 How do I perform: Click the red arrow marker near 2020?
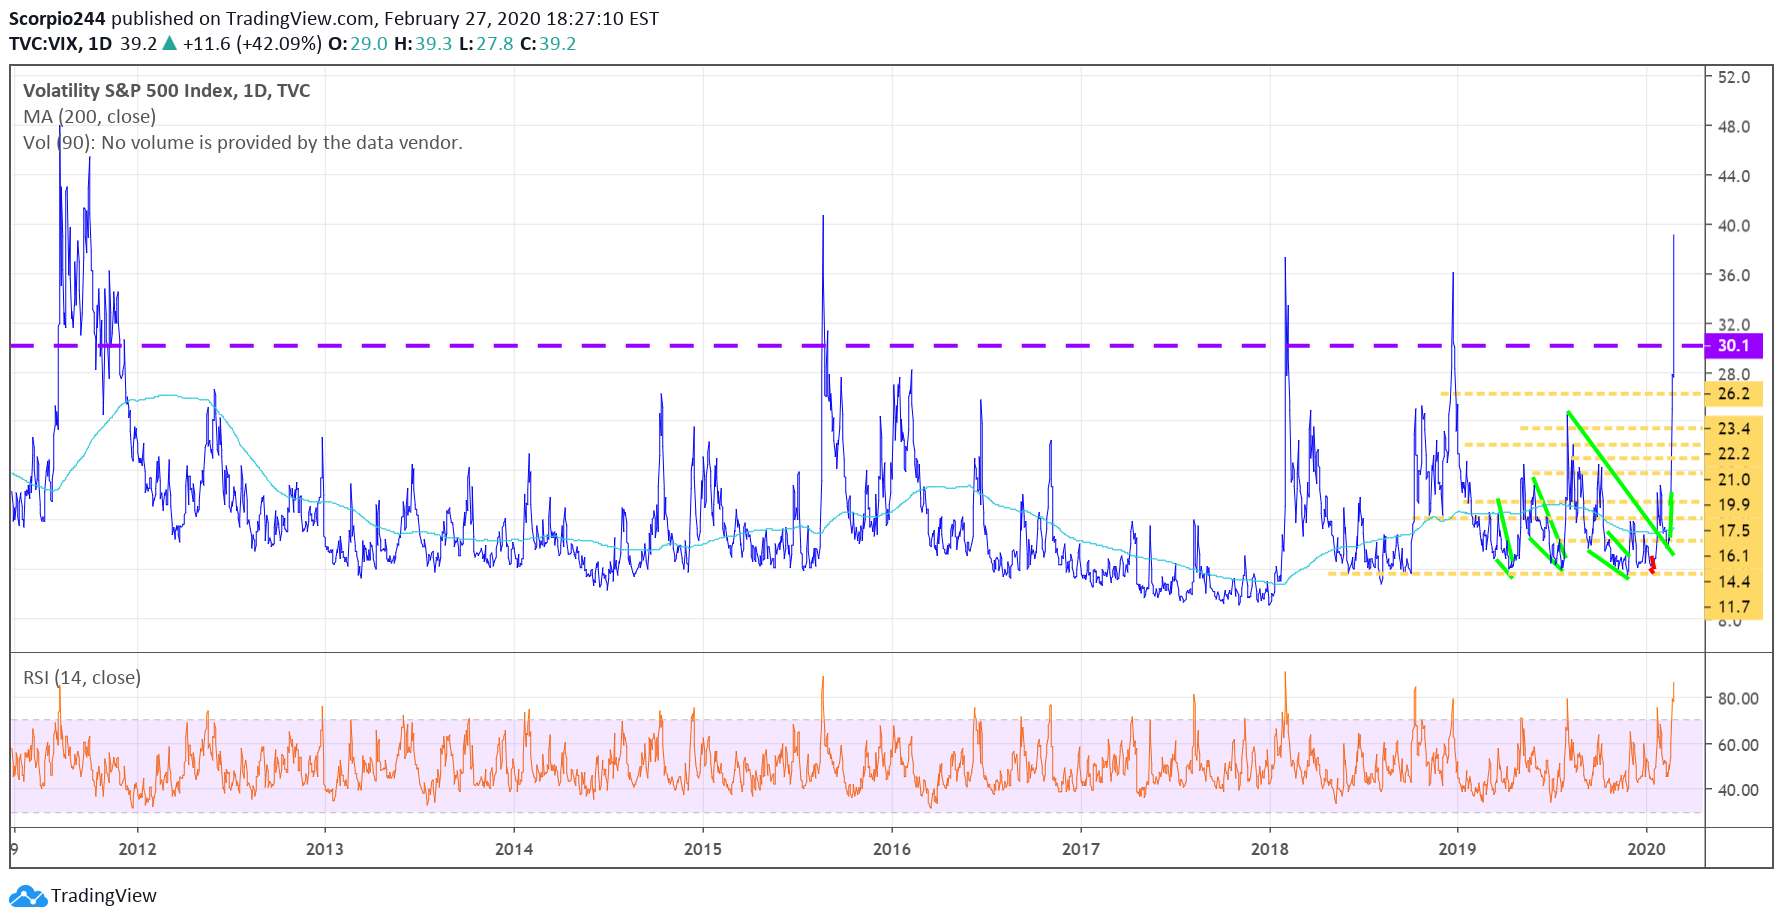click(1652, 565)
